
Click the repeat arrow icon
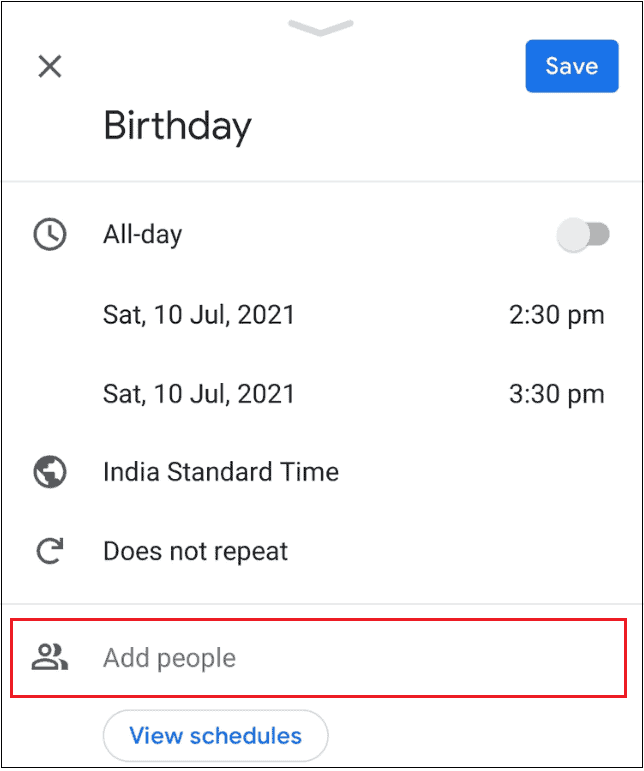click(x=50, y=551)
